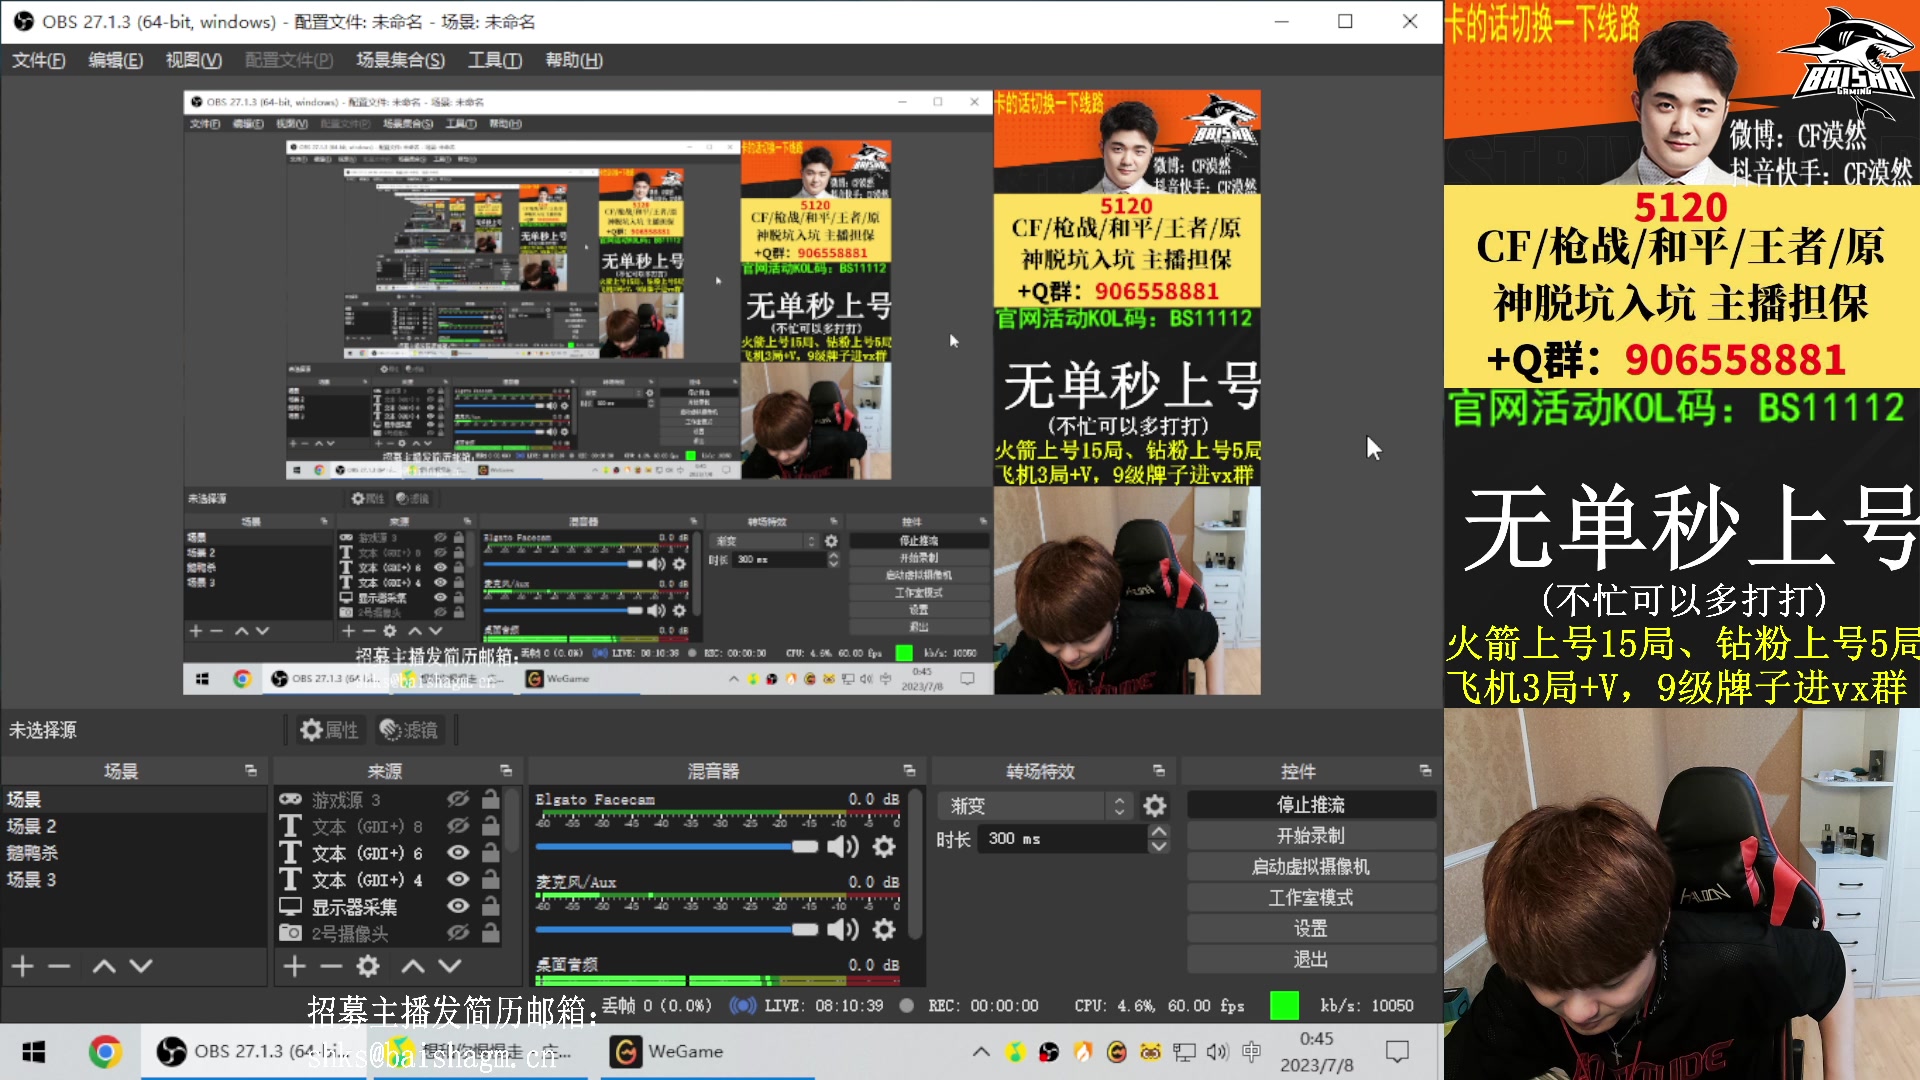Pop out the 控件 dock panel
This screenshot has height=1080, width=1920.
[1425, 770]
